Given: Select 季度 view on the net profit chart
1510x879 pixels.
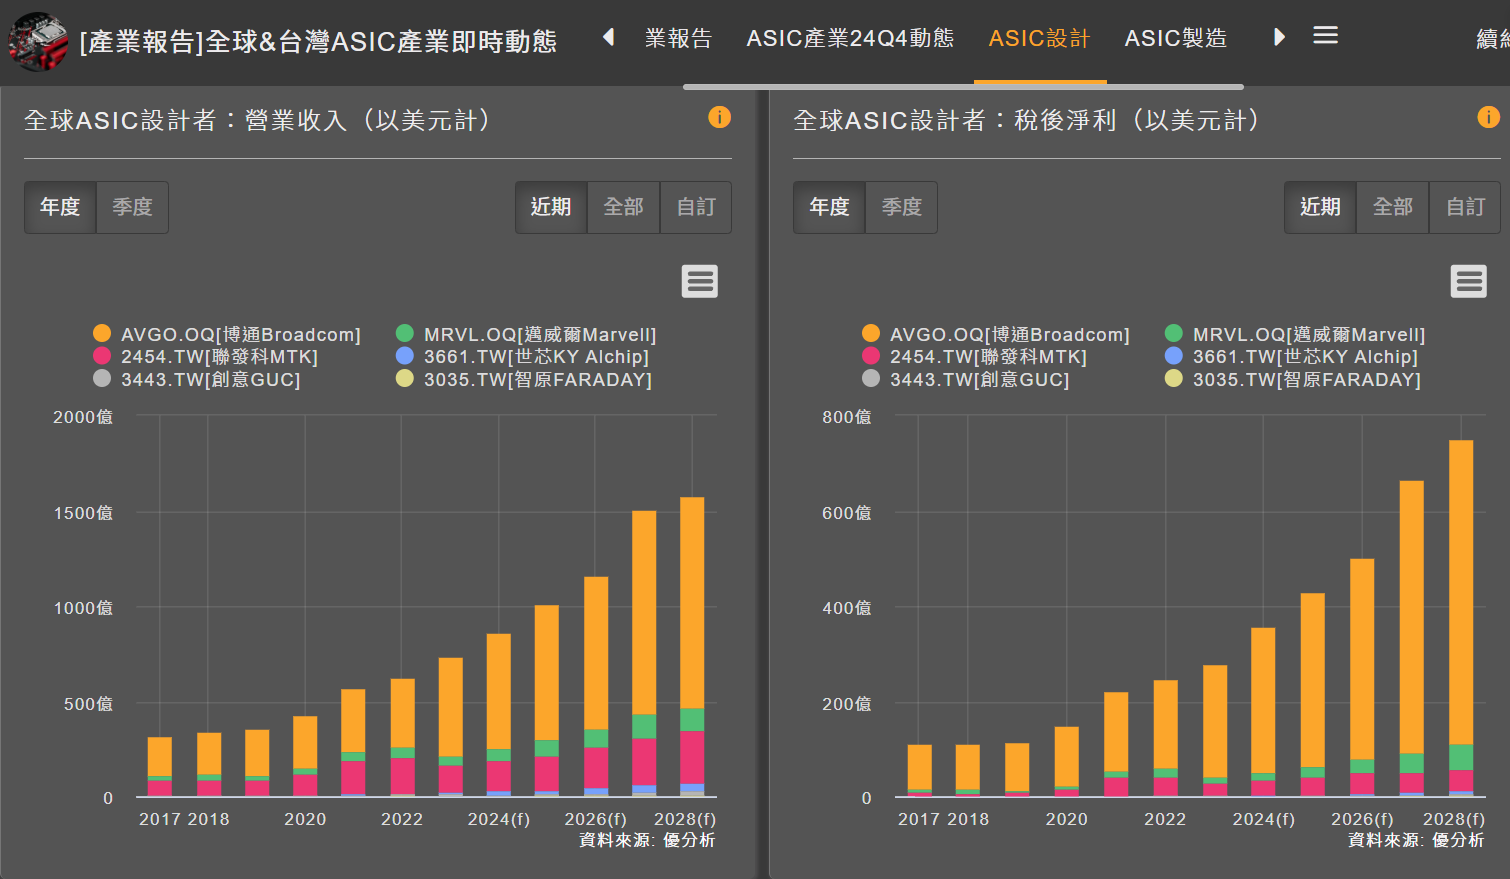Looking at the screenshot, I should pyautogui.click(x=901, y=207).
